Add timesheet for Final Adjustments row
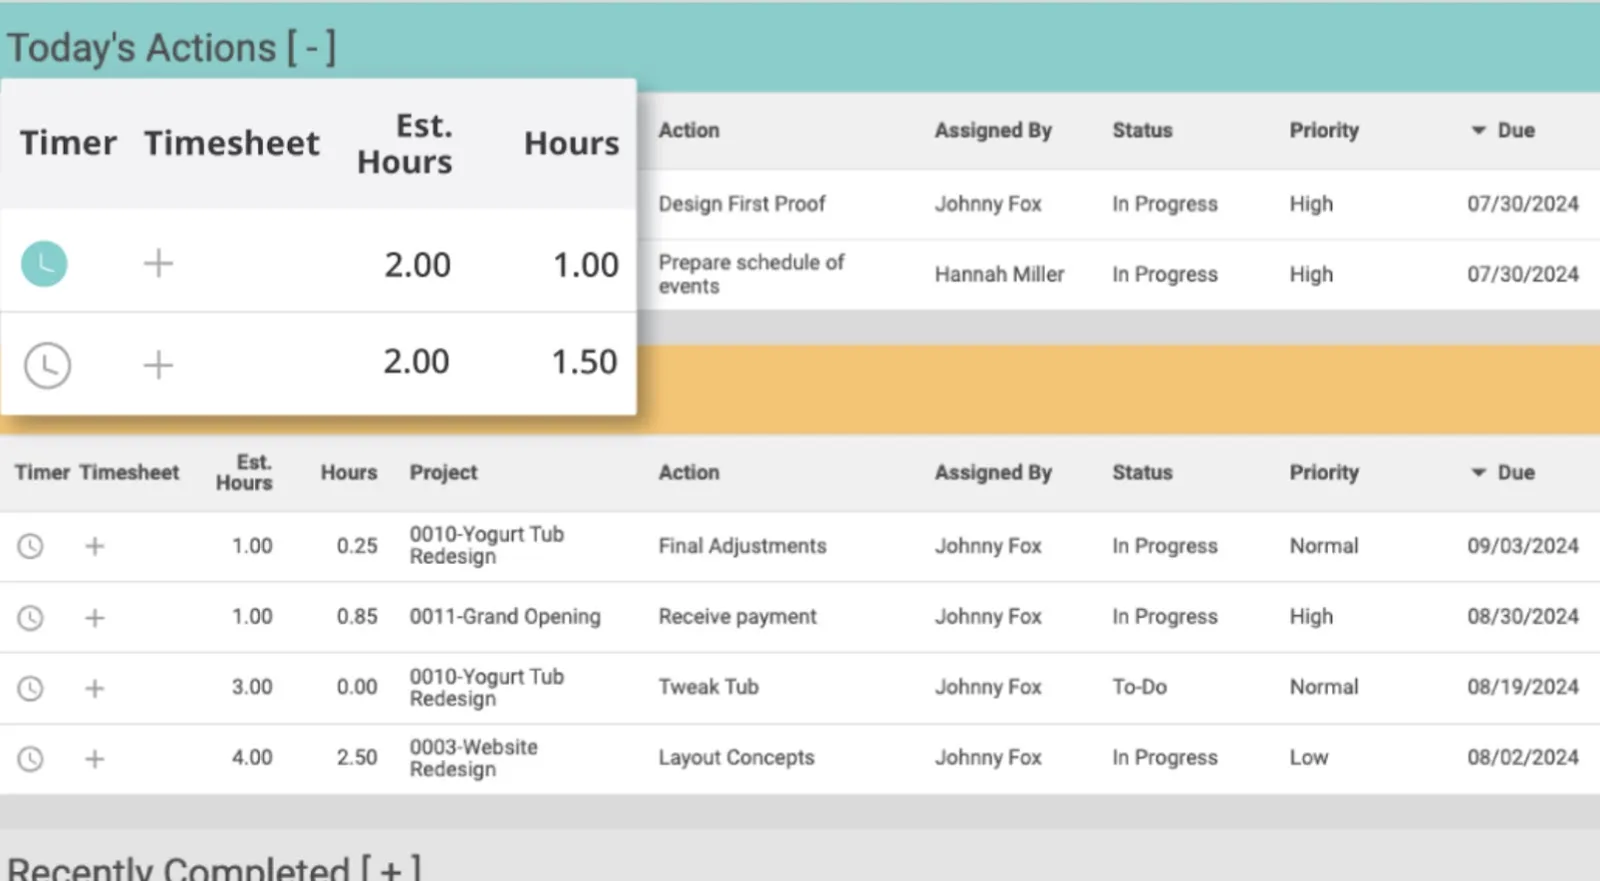The image size is (1600, 881). (x=95, y=546)
